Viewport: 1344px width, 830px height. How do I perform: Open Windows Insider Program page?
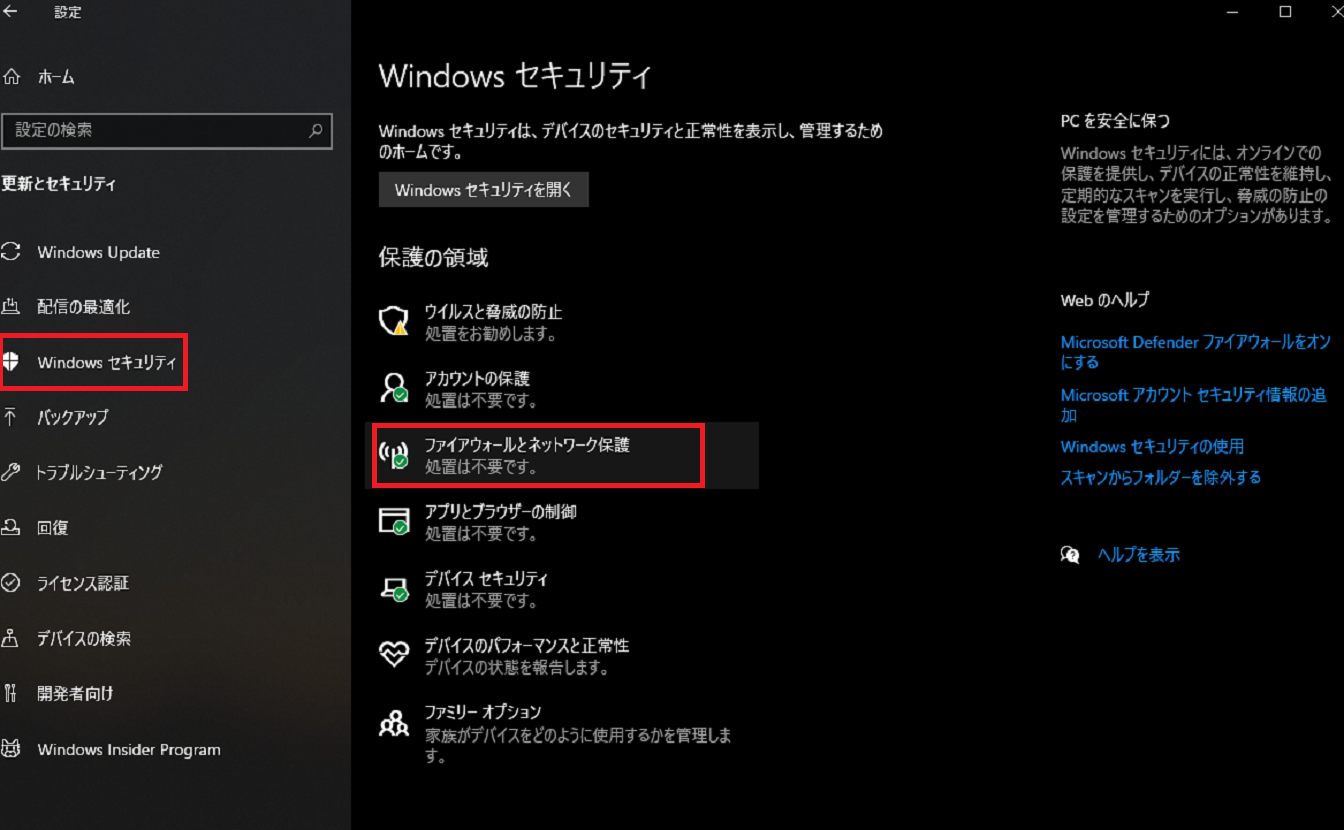click(x=128, y=749)
